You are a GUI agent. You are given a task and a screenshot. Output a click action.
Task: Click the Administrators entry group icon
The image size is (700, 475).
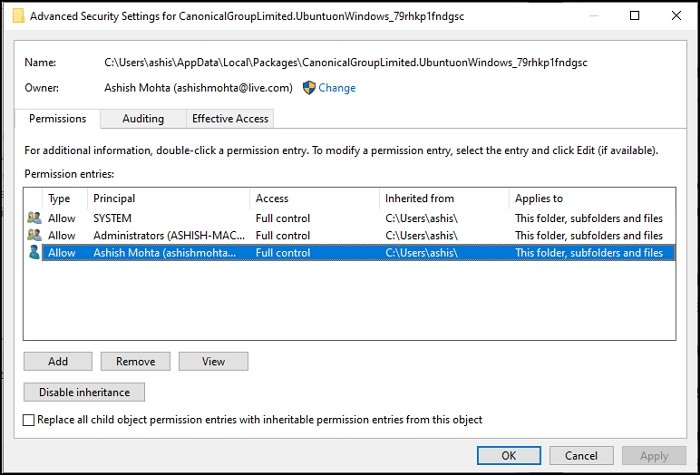point(34,235)
